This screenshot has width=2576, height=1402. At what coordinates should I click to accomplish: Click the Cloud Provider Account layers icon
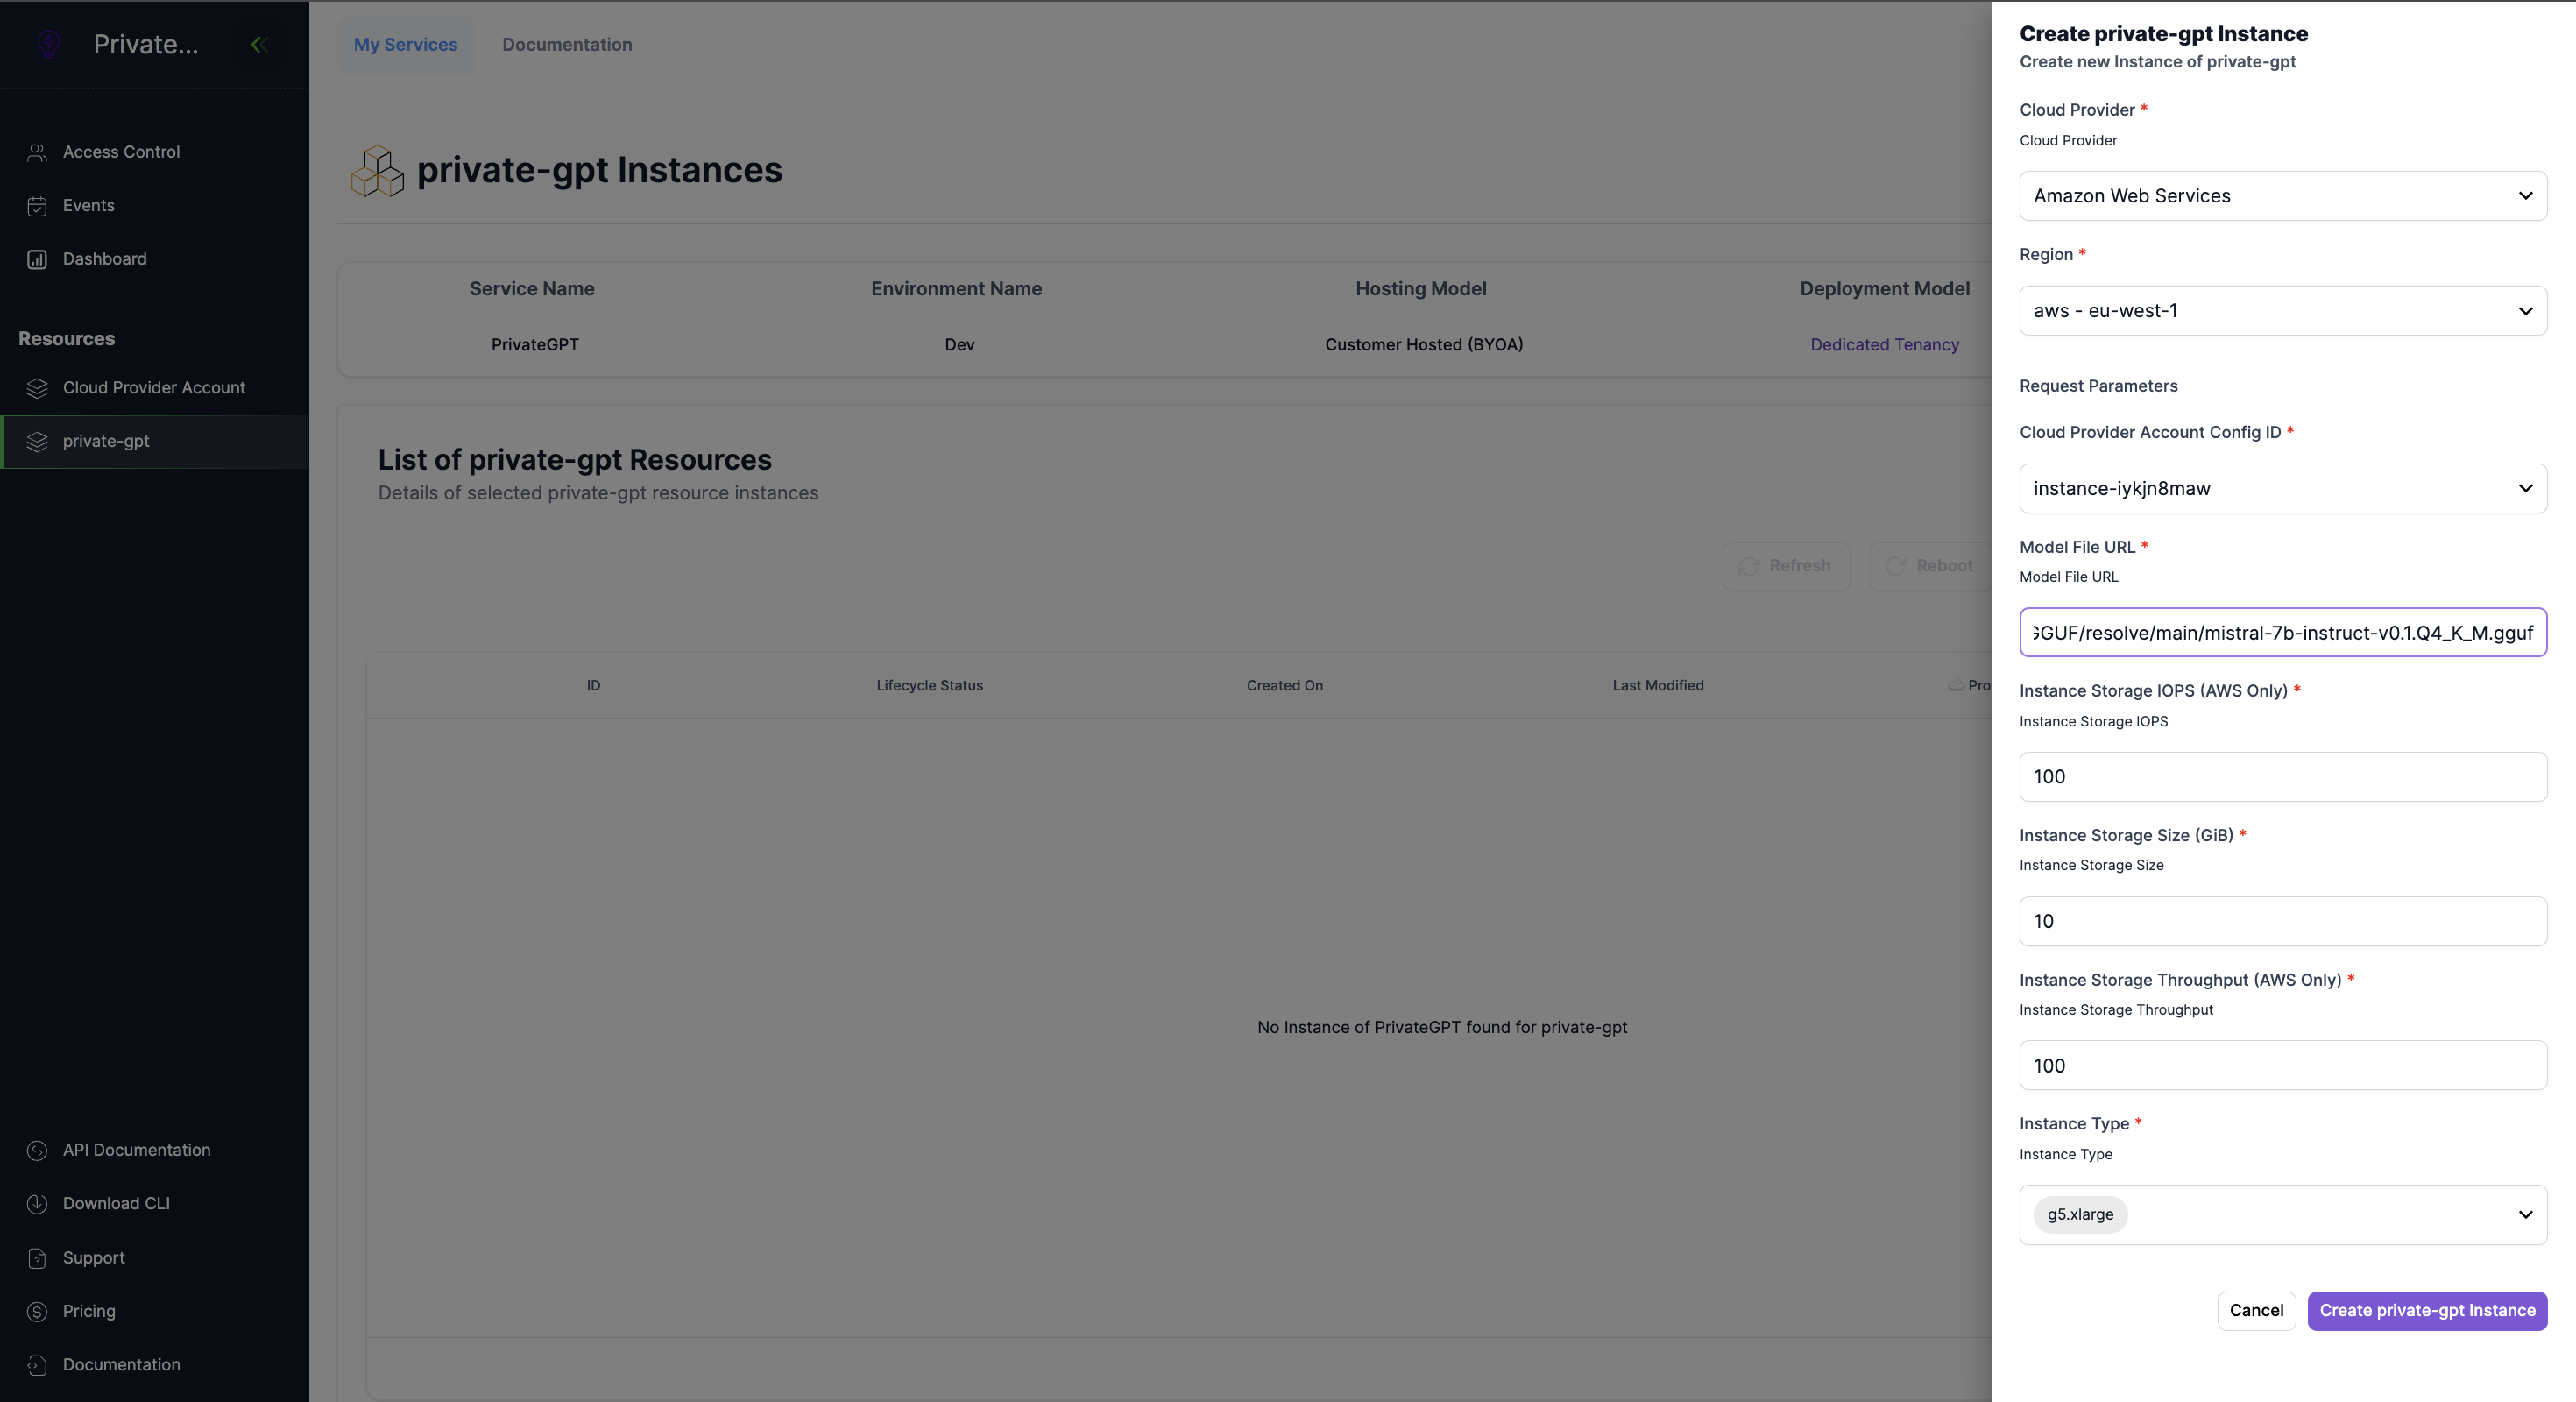point(37,388)
